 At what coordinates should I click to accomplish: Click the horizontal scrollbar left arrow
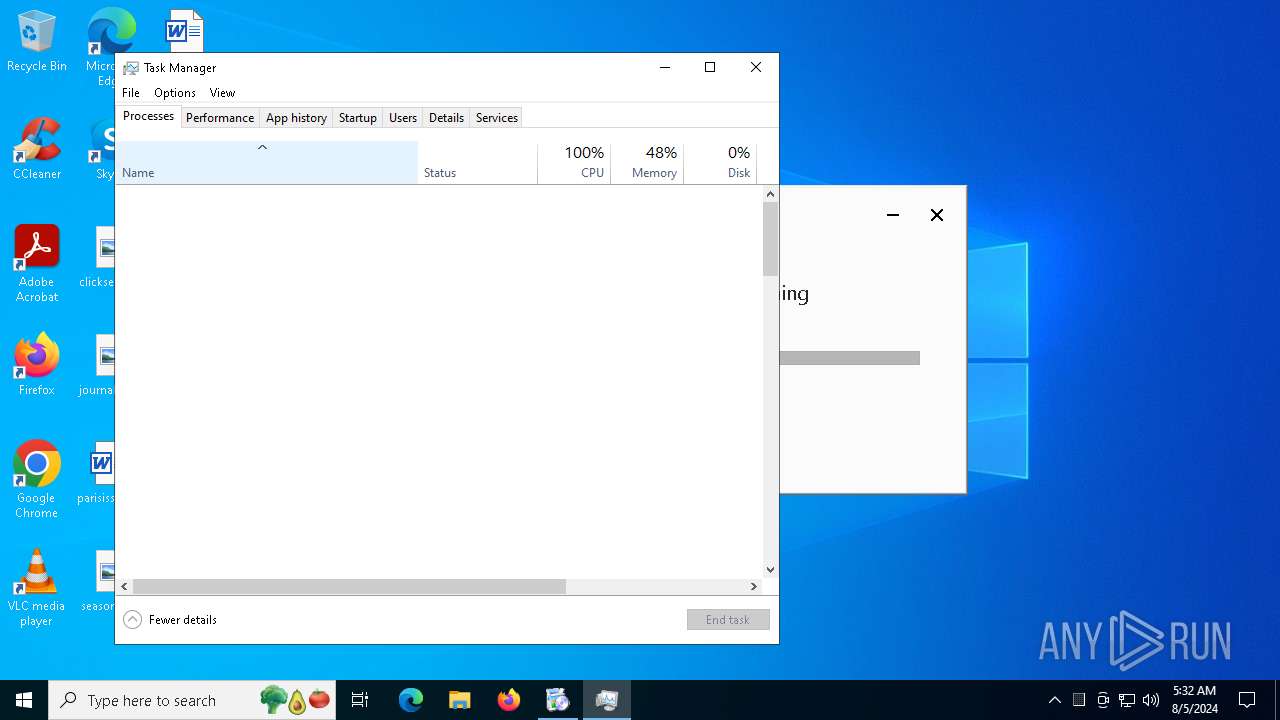pos(124,587)
